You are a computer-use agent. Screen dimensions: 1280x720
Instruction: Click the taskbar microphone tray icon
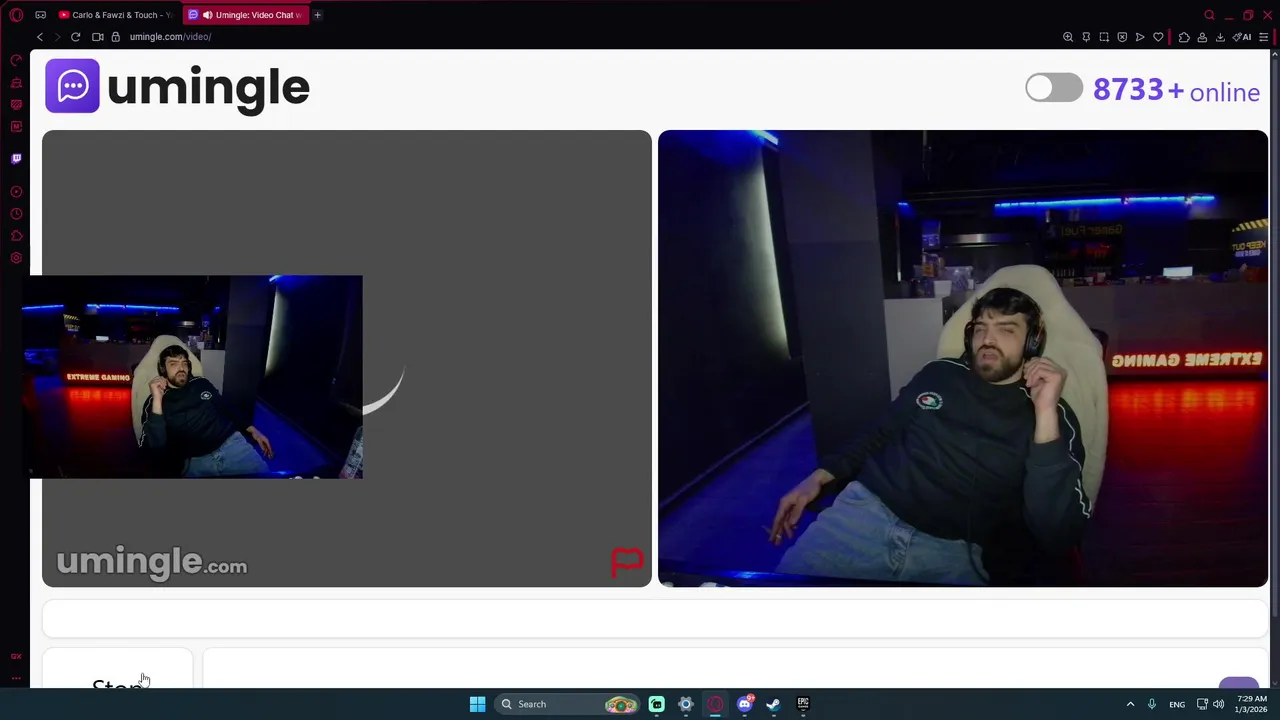pos(1152,704)
